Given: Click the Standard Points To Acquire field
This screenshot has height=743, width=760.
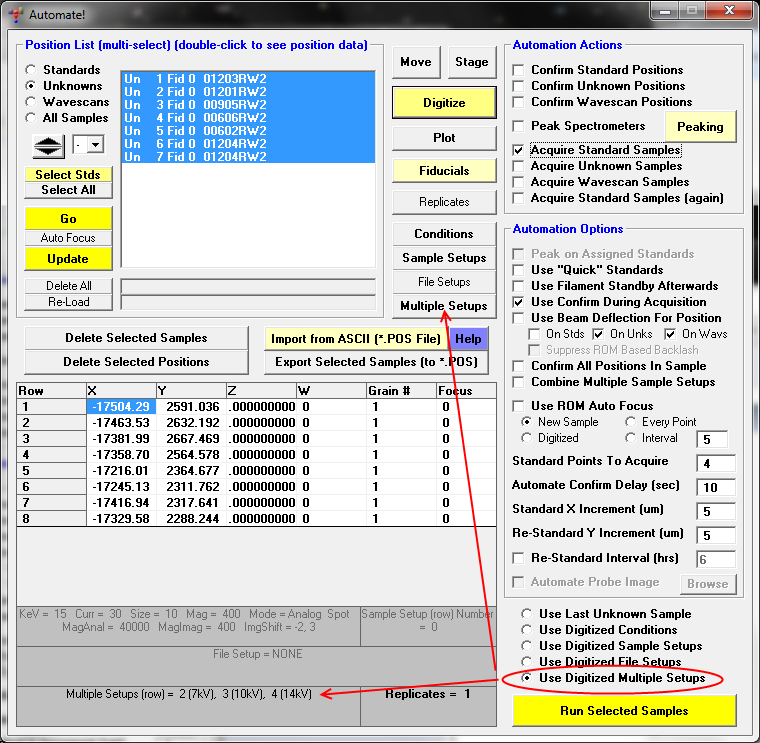Looking at the screenshot, I should pos(715,463).
